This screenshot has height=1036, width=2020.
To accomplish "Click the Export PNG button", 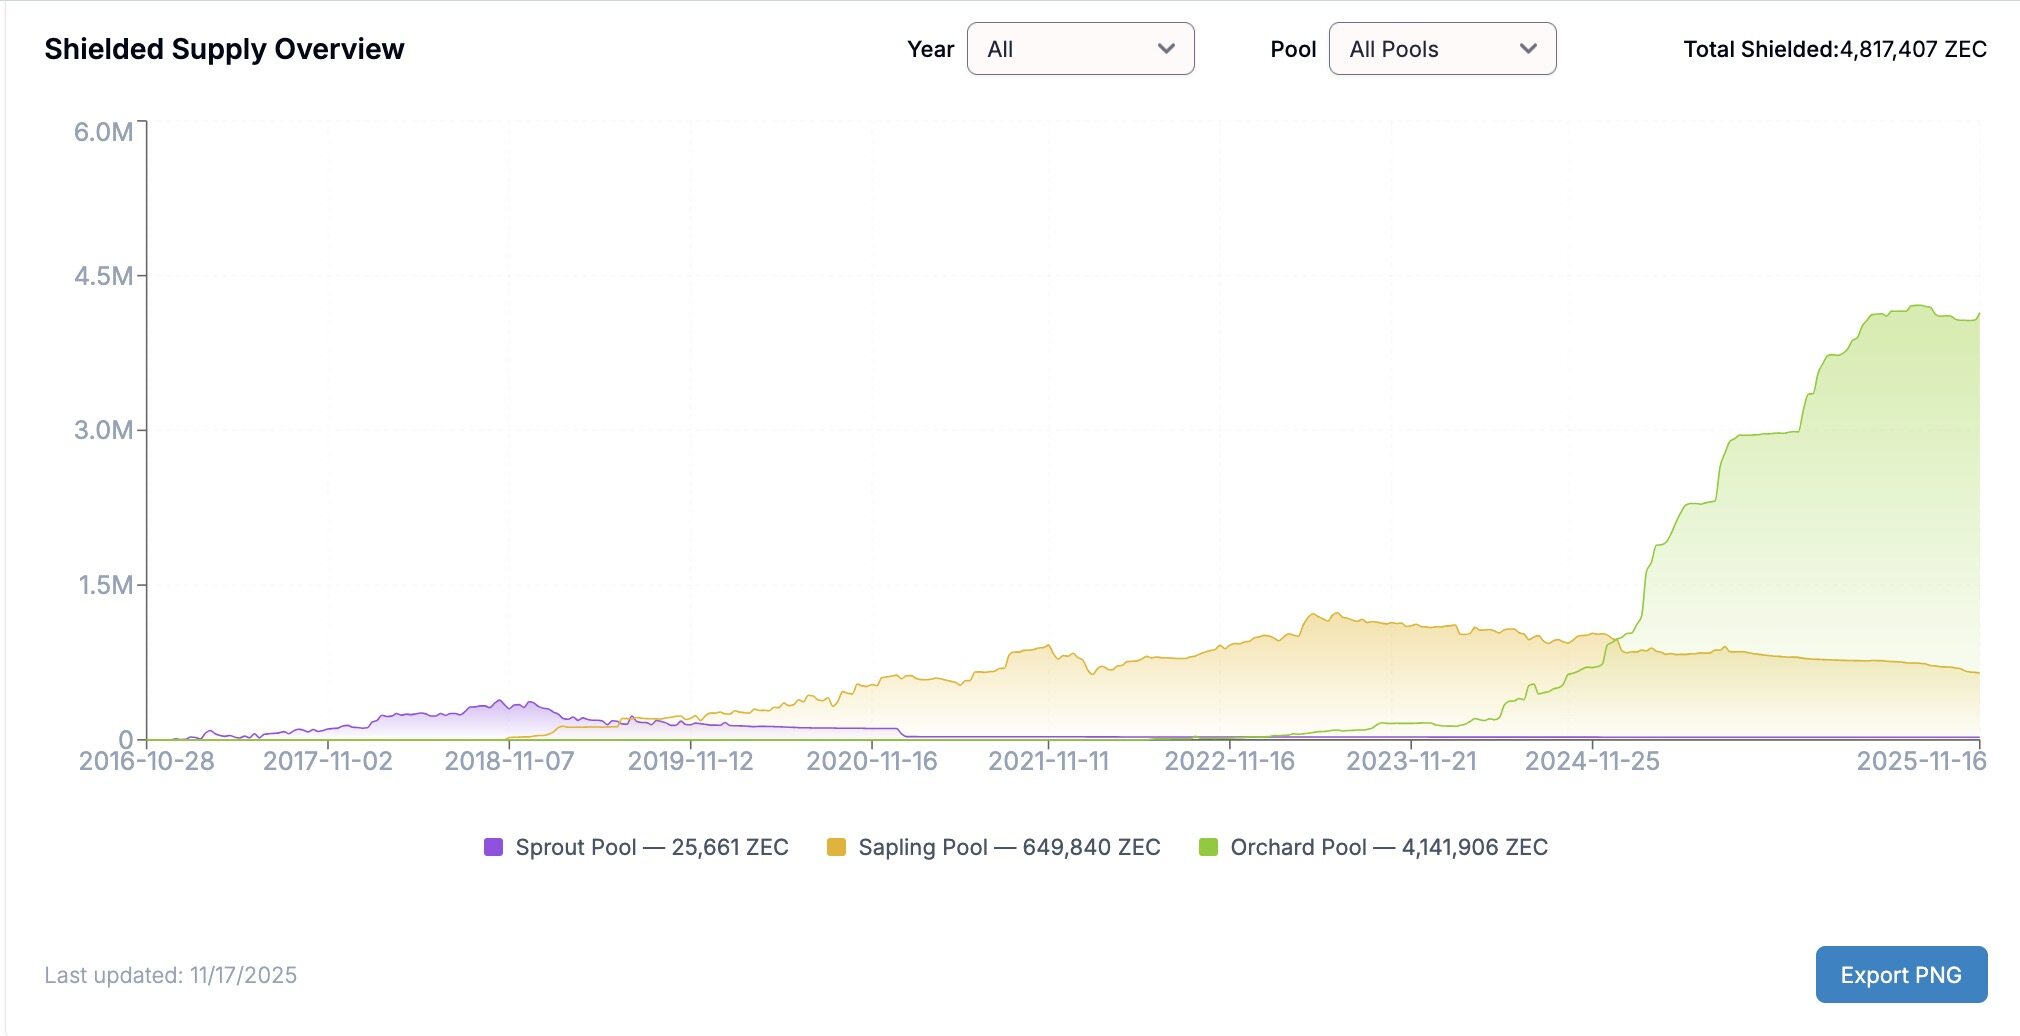I will (1900, 974).
